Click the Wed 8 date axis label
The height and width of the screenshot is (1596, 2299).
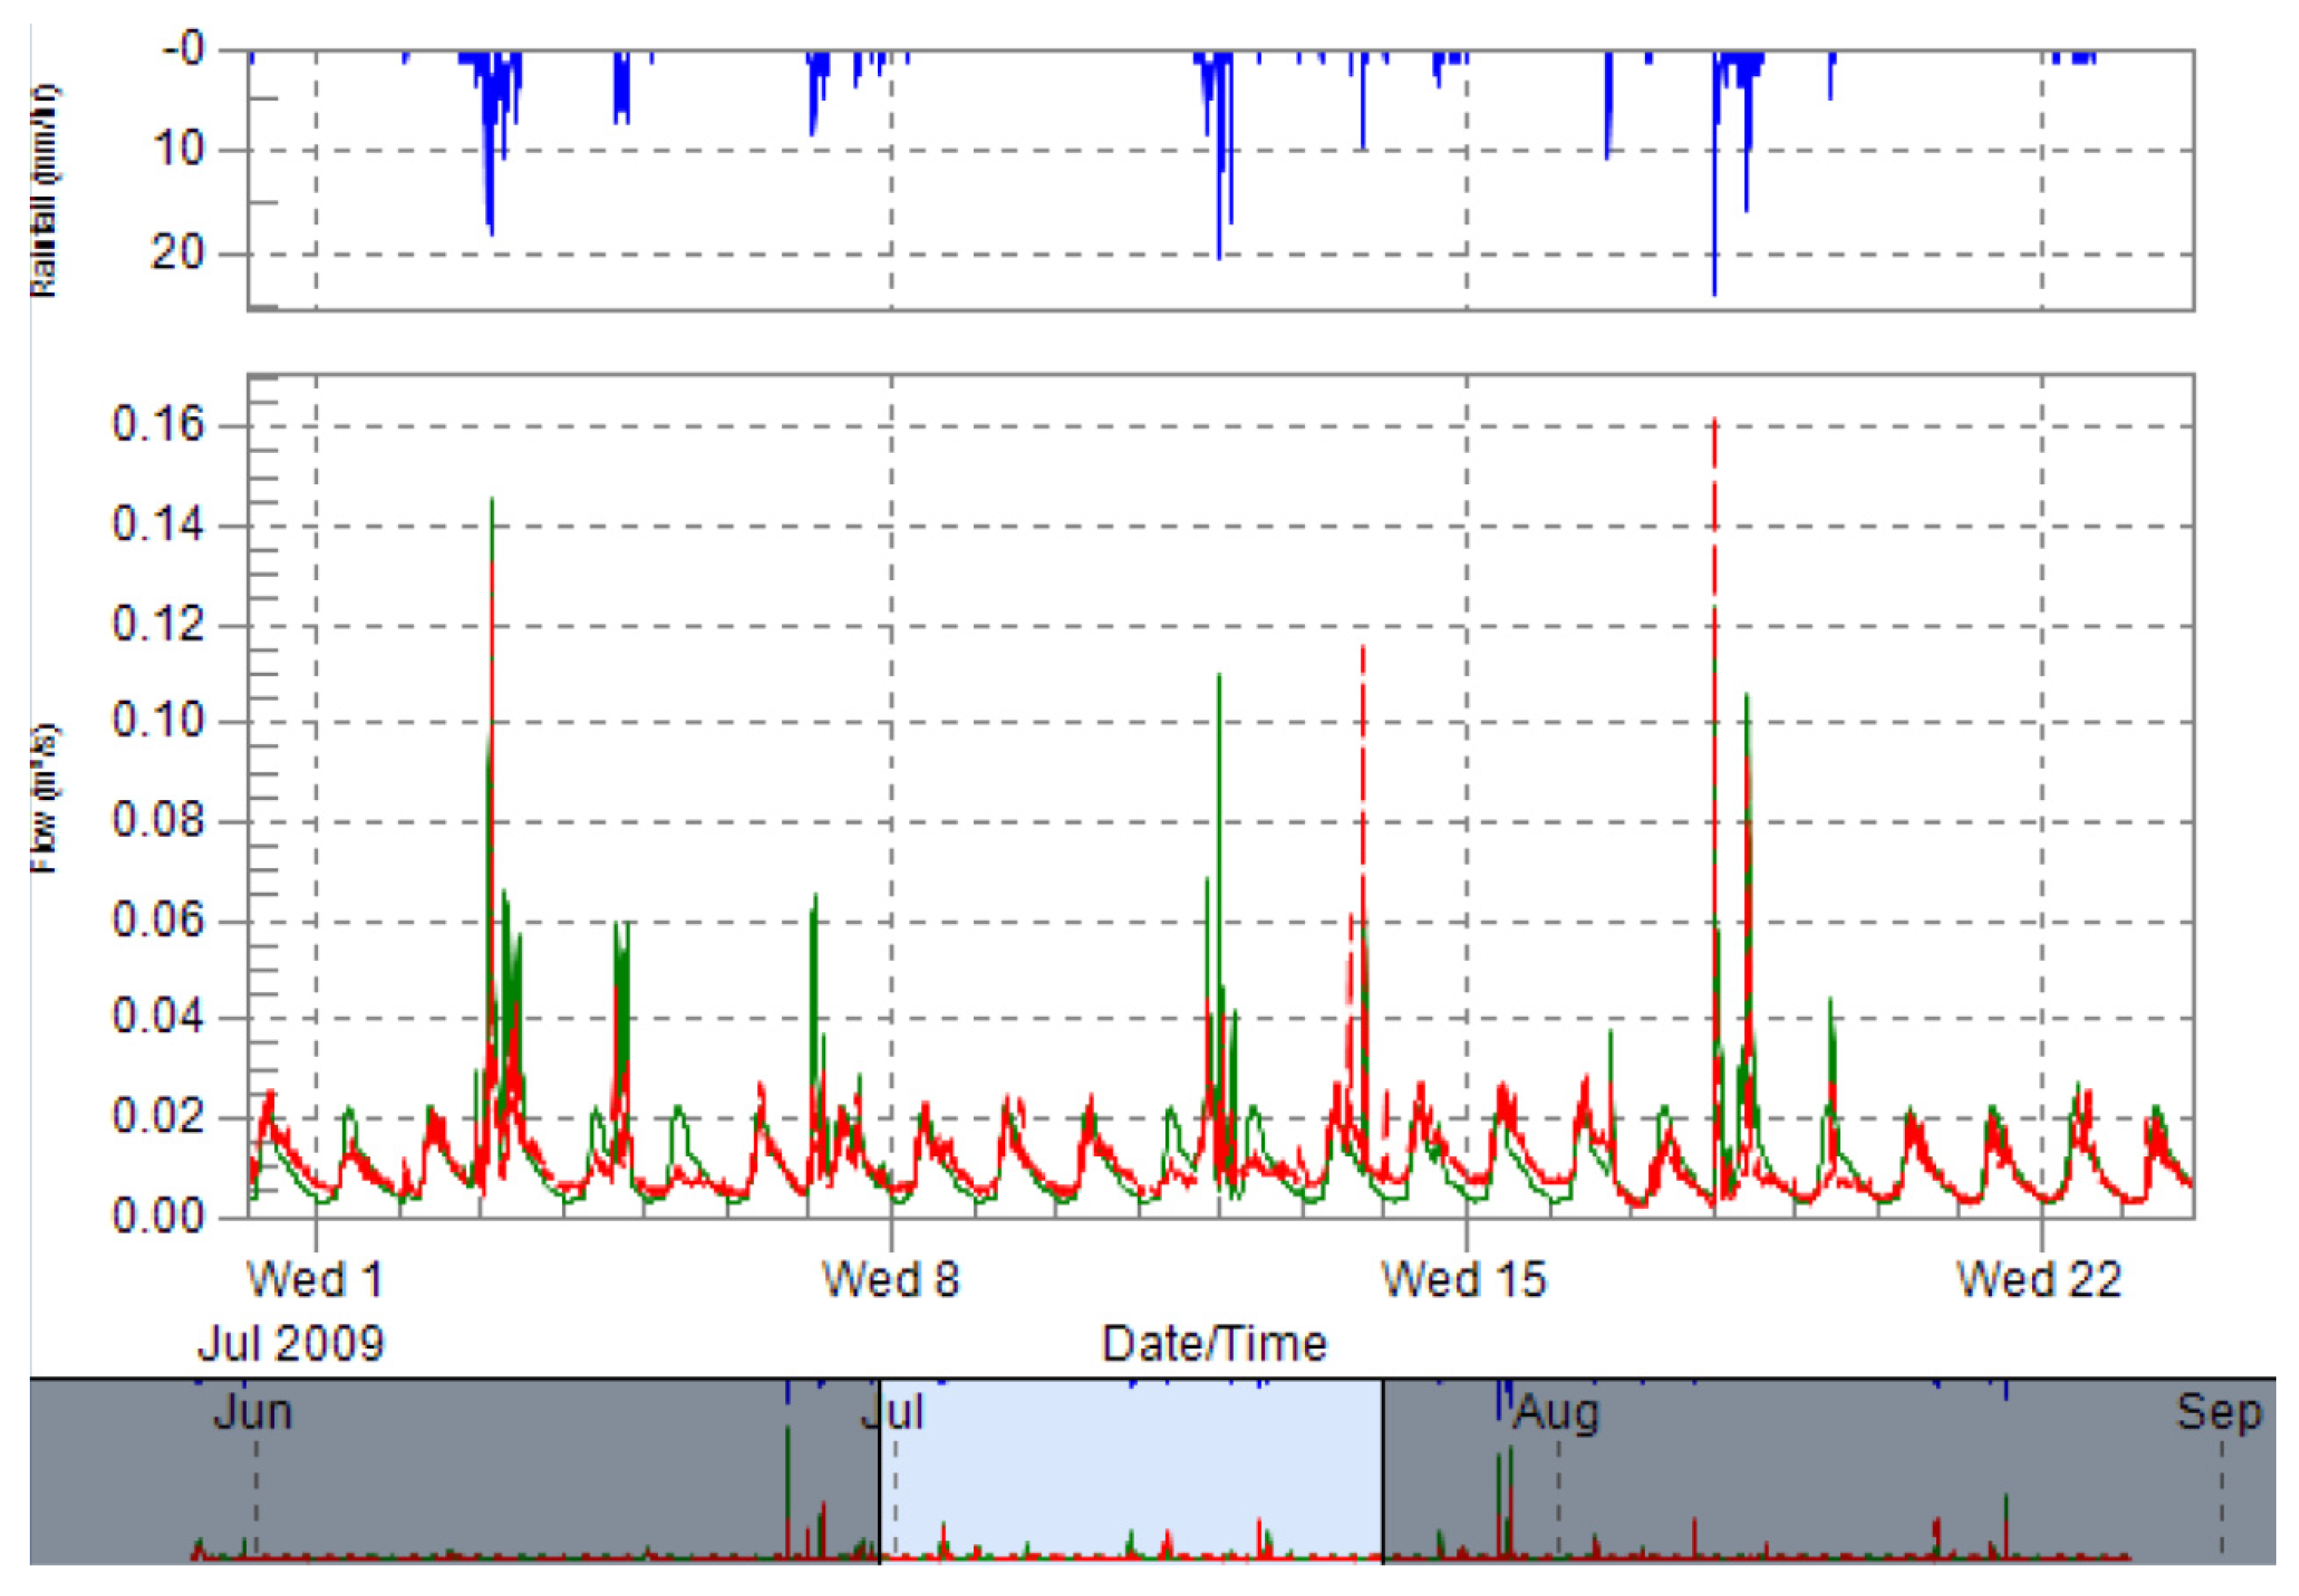coord(890,1279)
